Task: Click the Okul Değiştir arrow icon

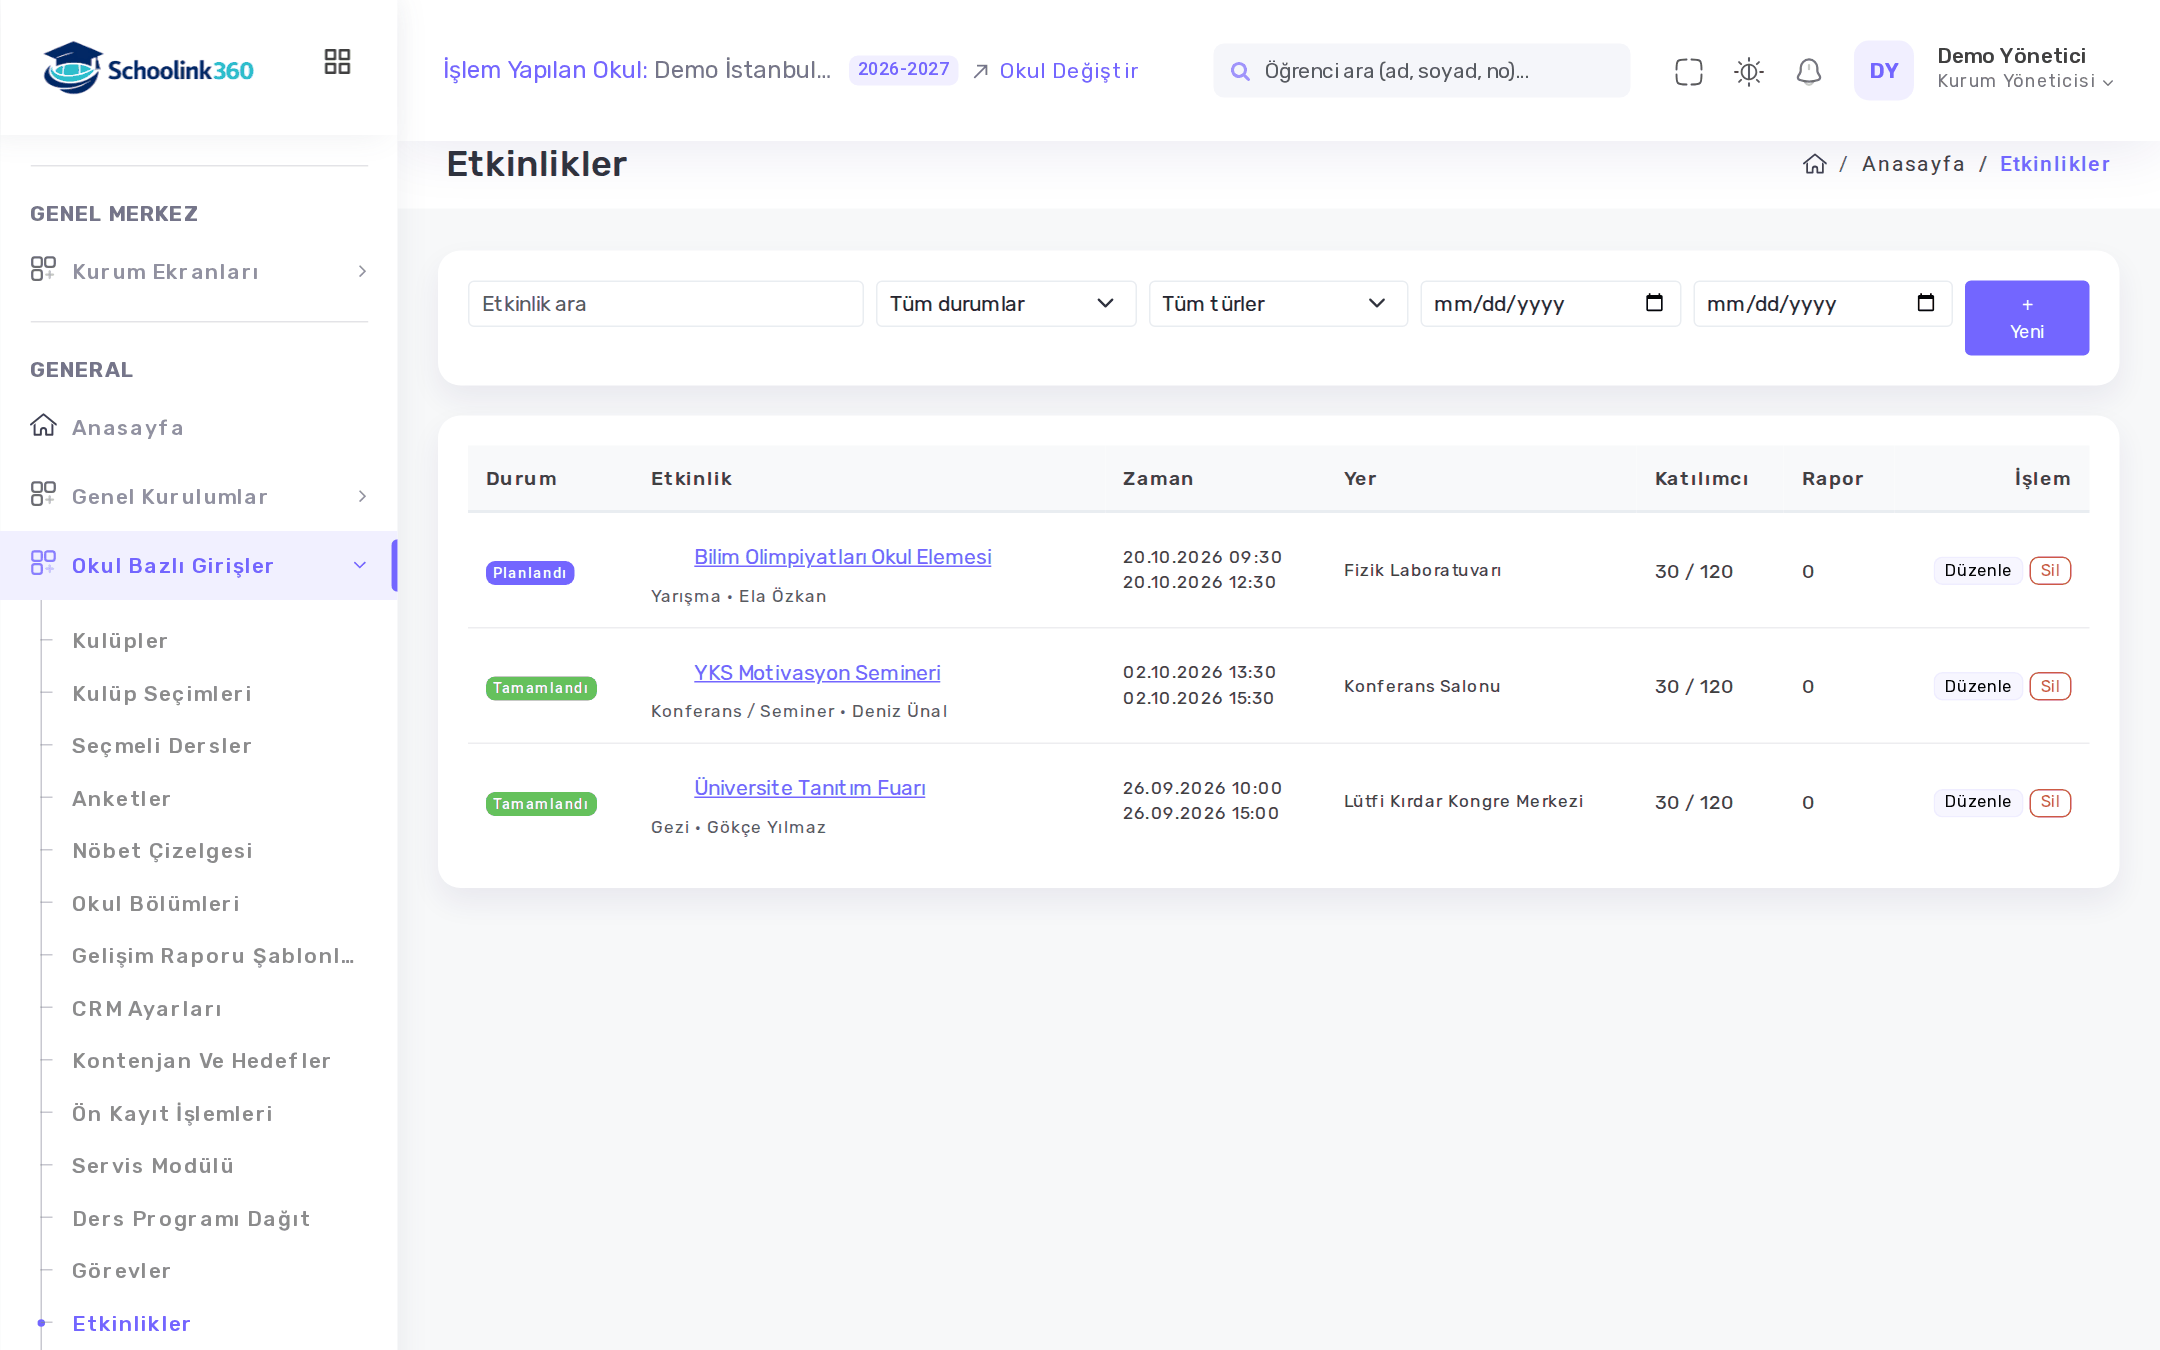Action: (x=981, y=71)
